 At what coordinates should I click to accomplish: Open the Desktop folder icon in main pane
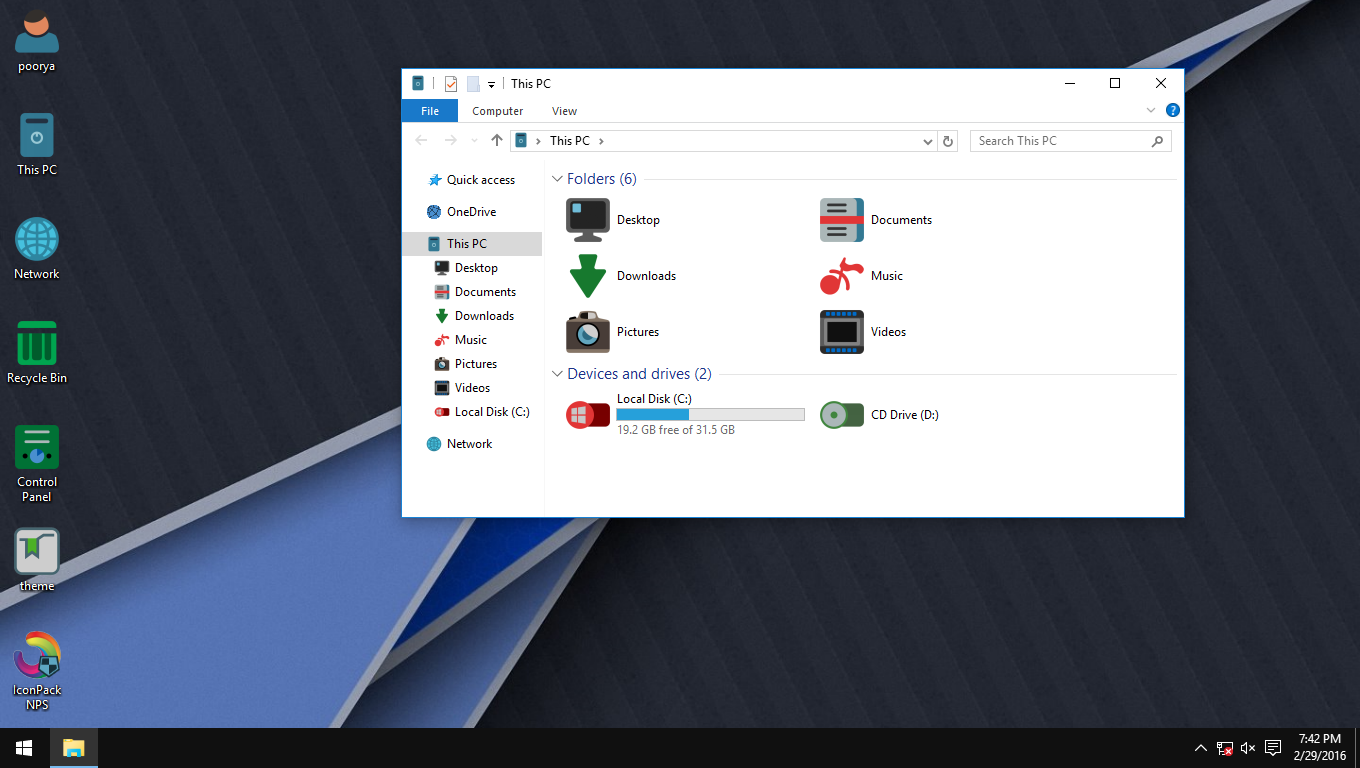[587, 219]
